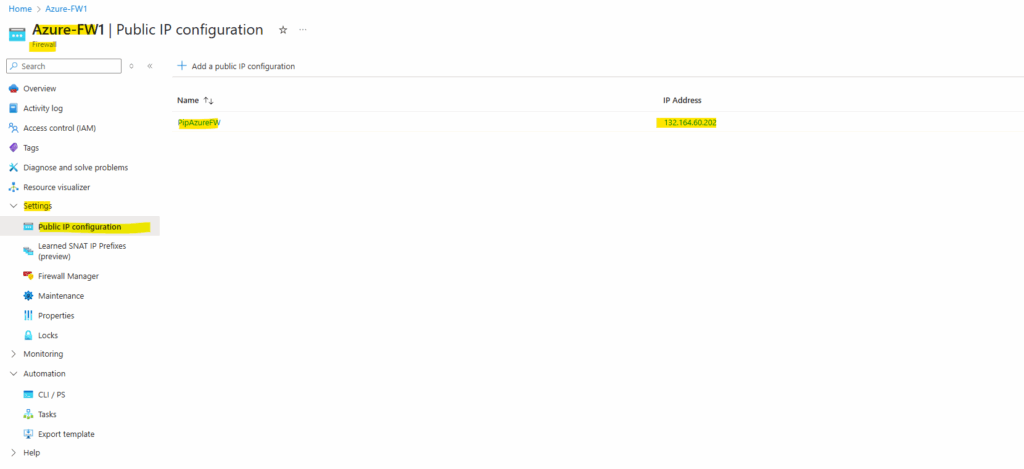Open Diagnose and solve problems
Screen dimensions: 1024x469
76,167
